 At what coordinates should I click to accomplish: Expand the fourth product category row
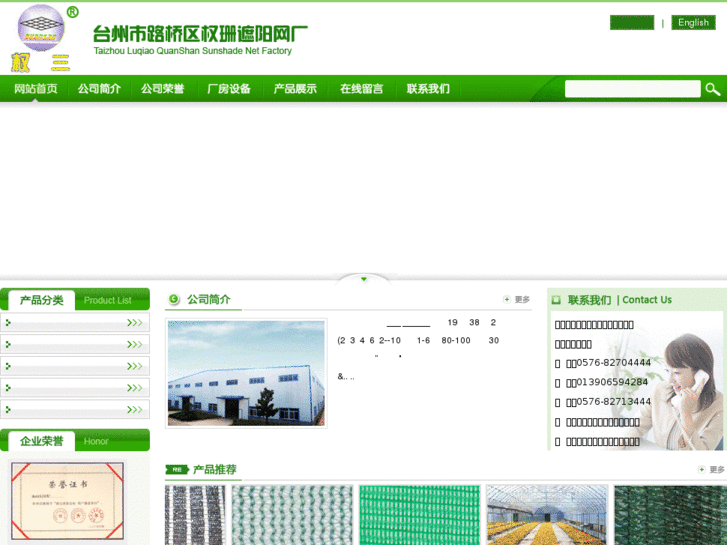click(x=75, y=387)
